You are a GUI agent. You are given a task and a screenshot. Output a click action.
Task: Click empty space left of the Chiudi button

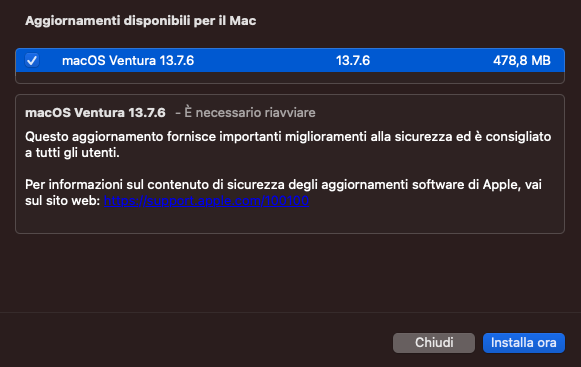click(196, 343)
